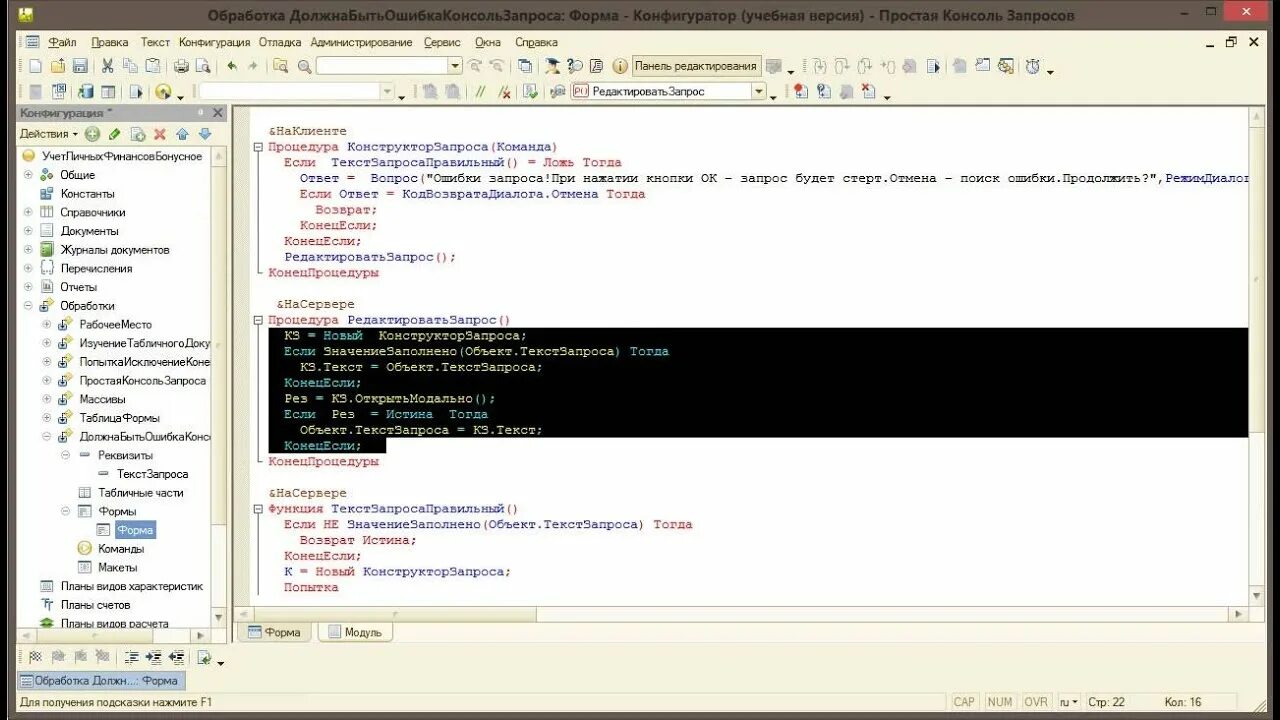Click the red Delete X in Configuration panel
This screenshot has width=1280, height=720.
tap(159, 134)
